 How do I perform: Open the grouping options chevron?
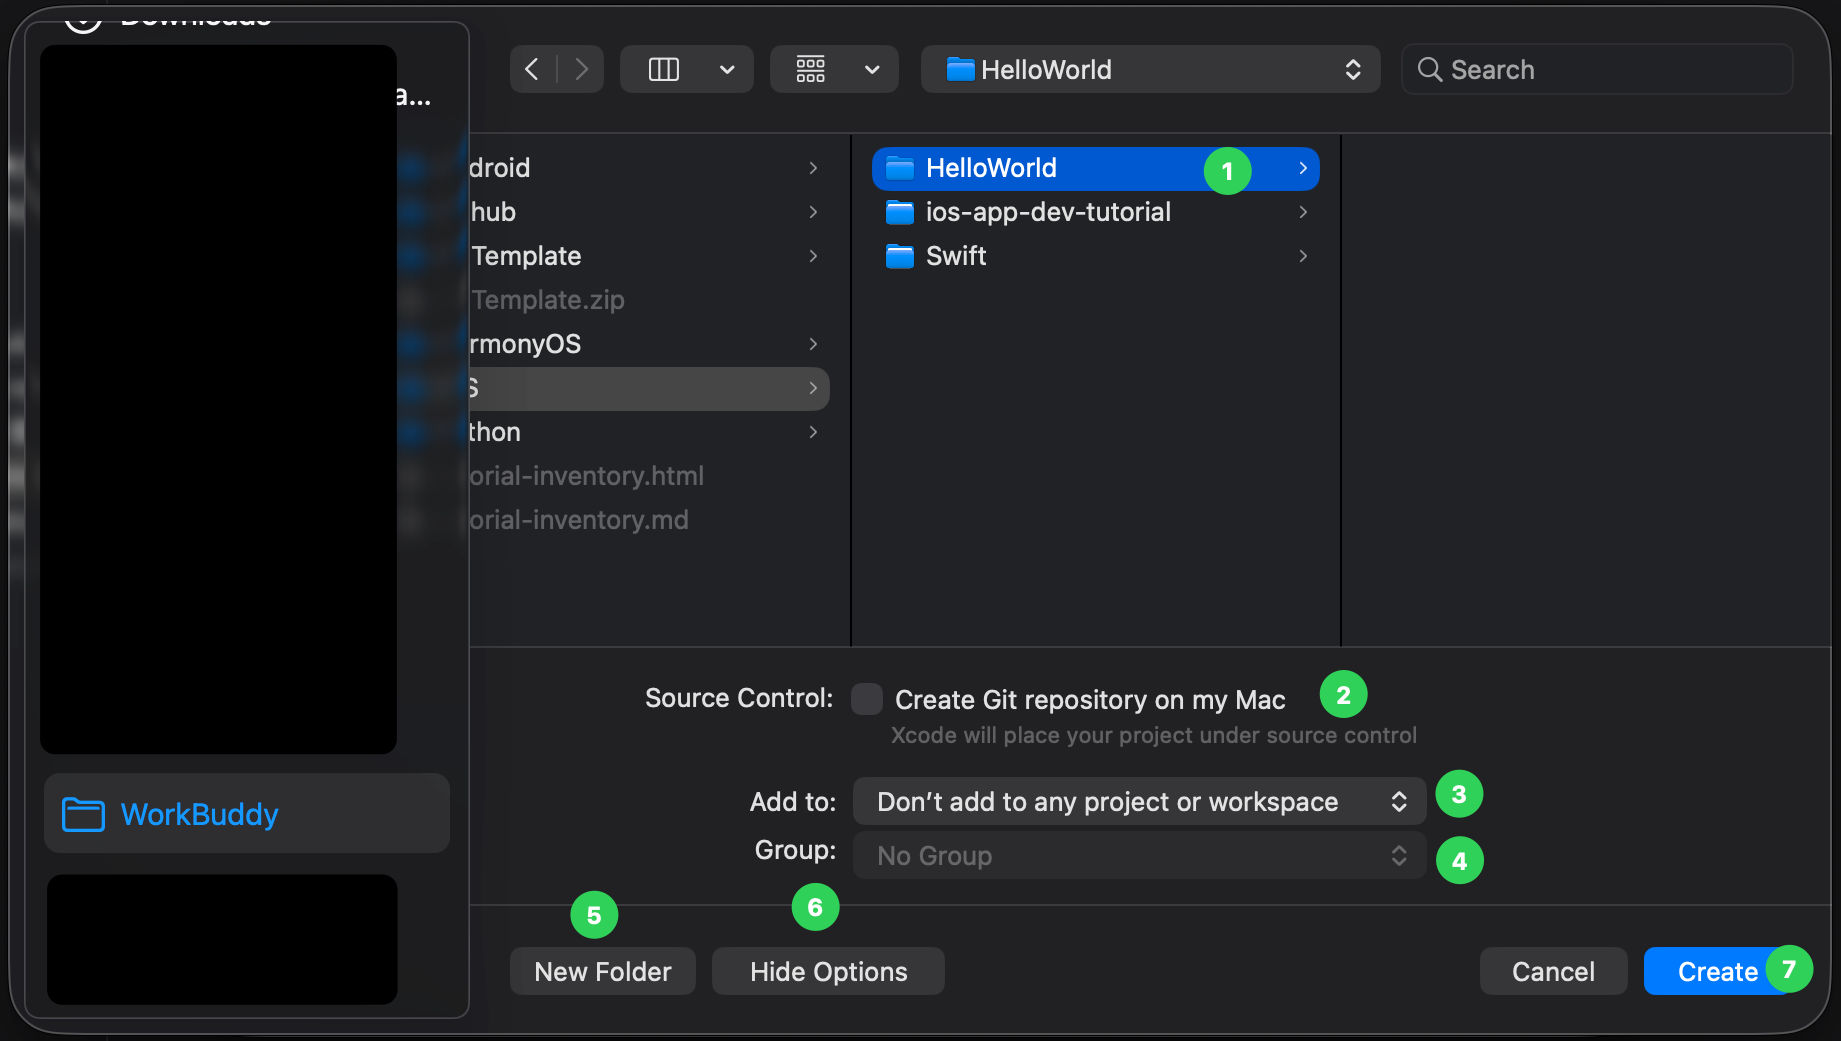(872, 70)
